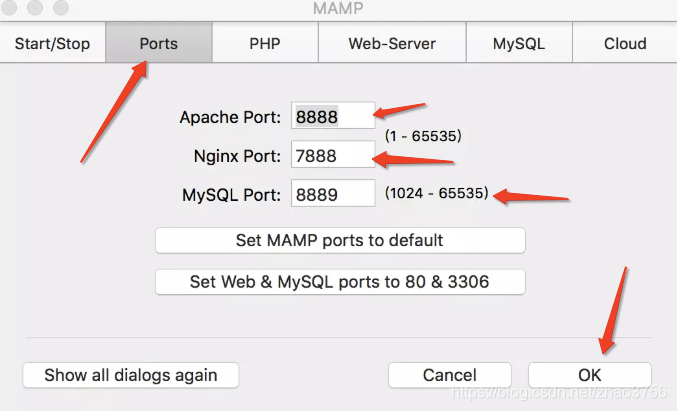The image size is (677, 411).
Task: Open the PHP tab
Action: pos(265,43)
